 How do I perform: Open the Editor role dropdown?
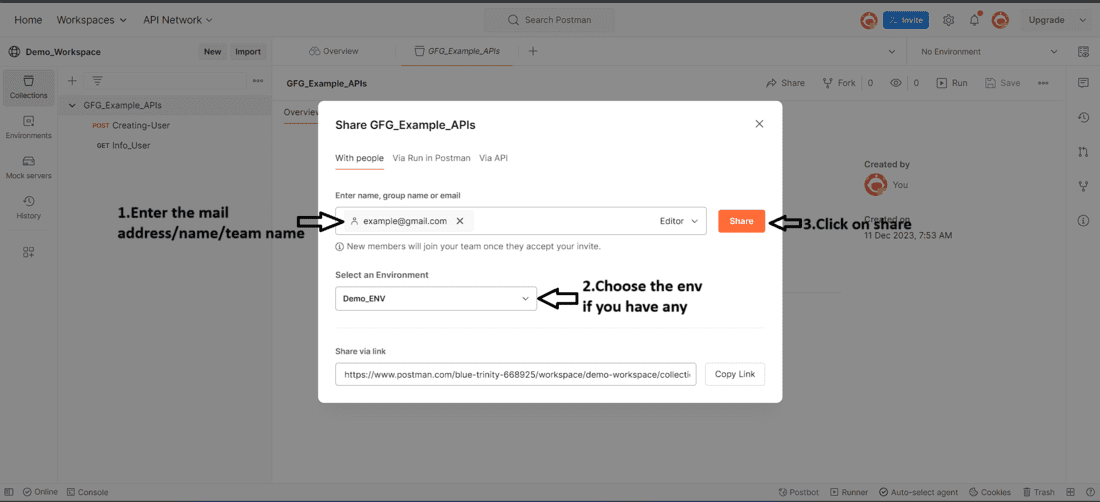pyautogui.click(x=679, y=221)
